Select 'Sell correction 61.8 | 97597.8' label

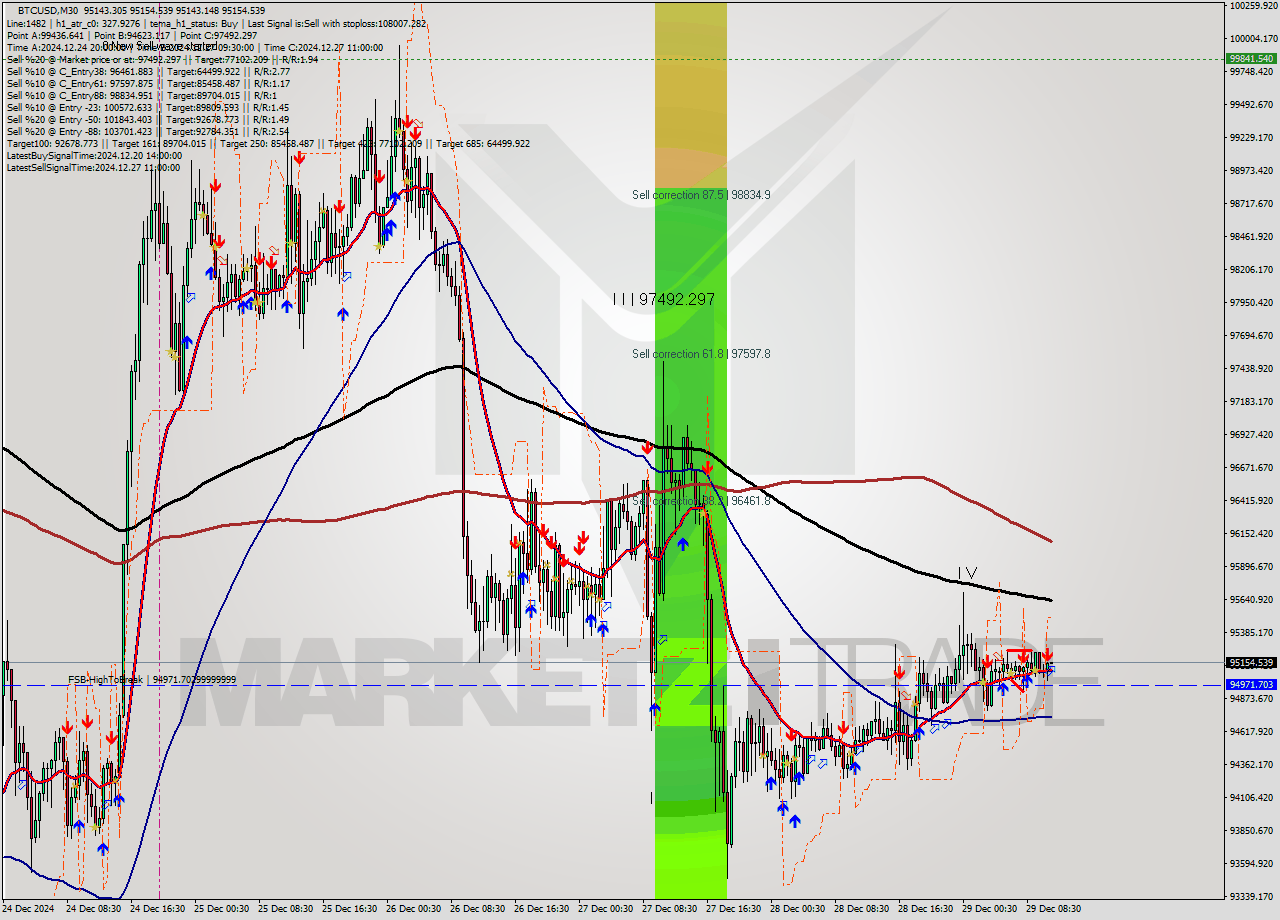[701, 354]
